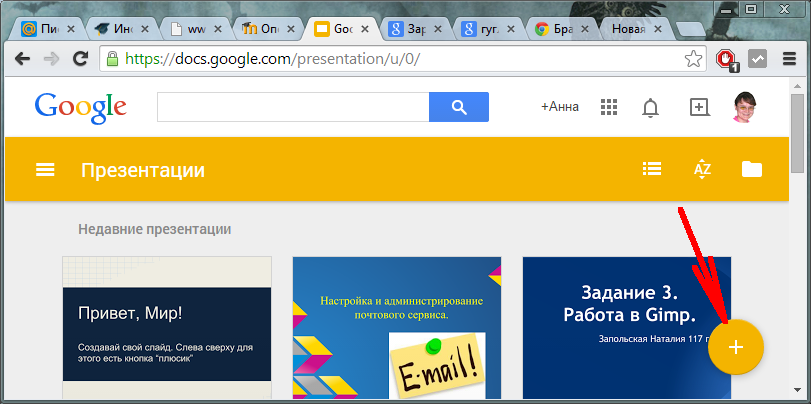Viewport: 811px width, 404px height.
Task: Open the +Анна link
Action: pos(560,107)
